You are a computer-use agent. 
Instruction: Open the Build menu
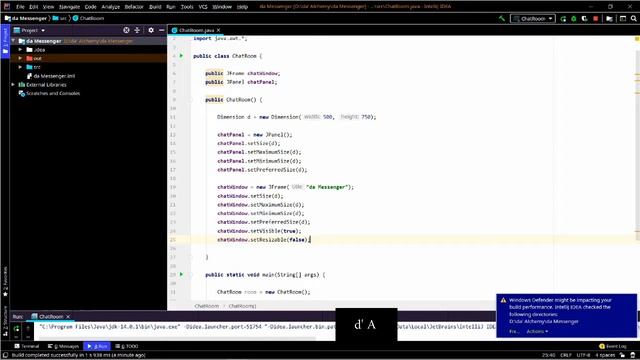(155, 7)
